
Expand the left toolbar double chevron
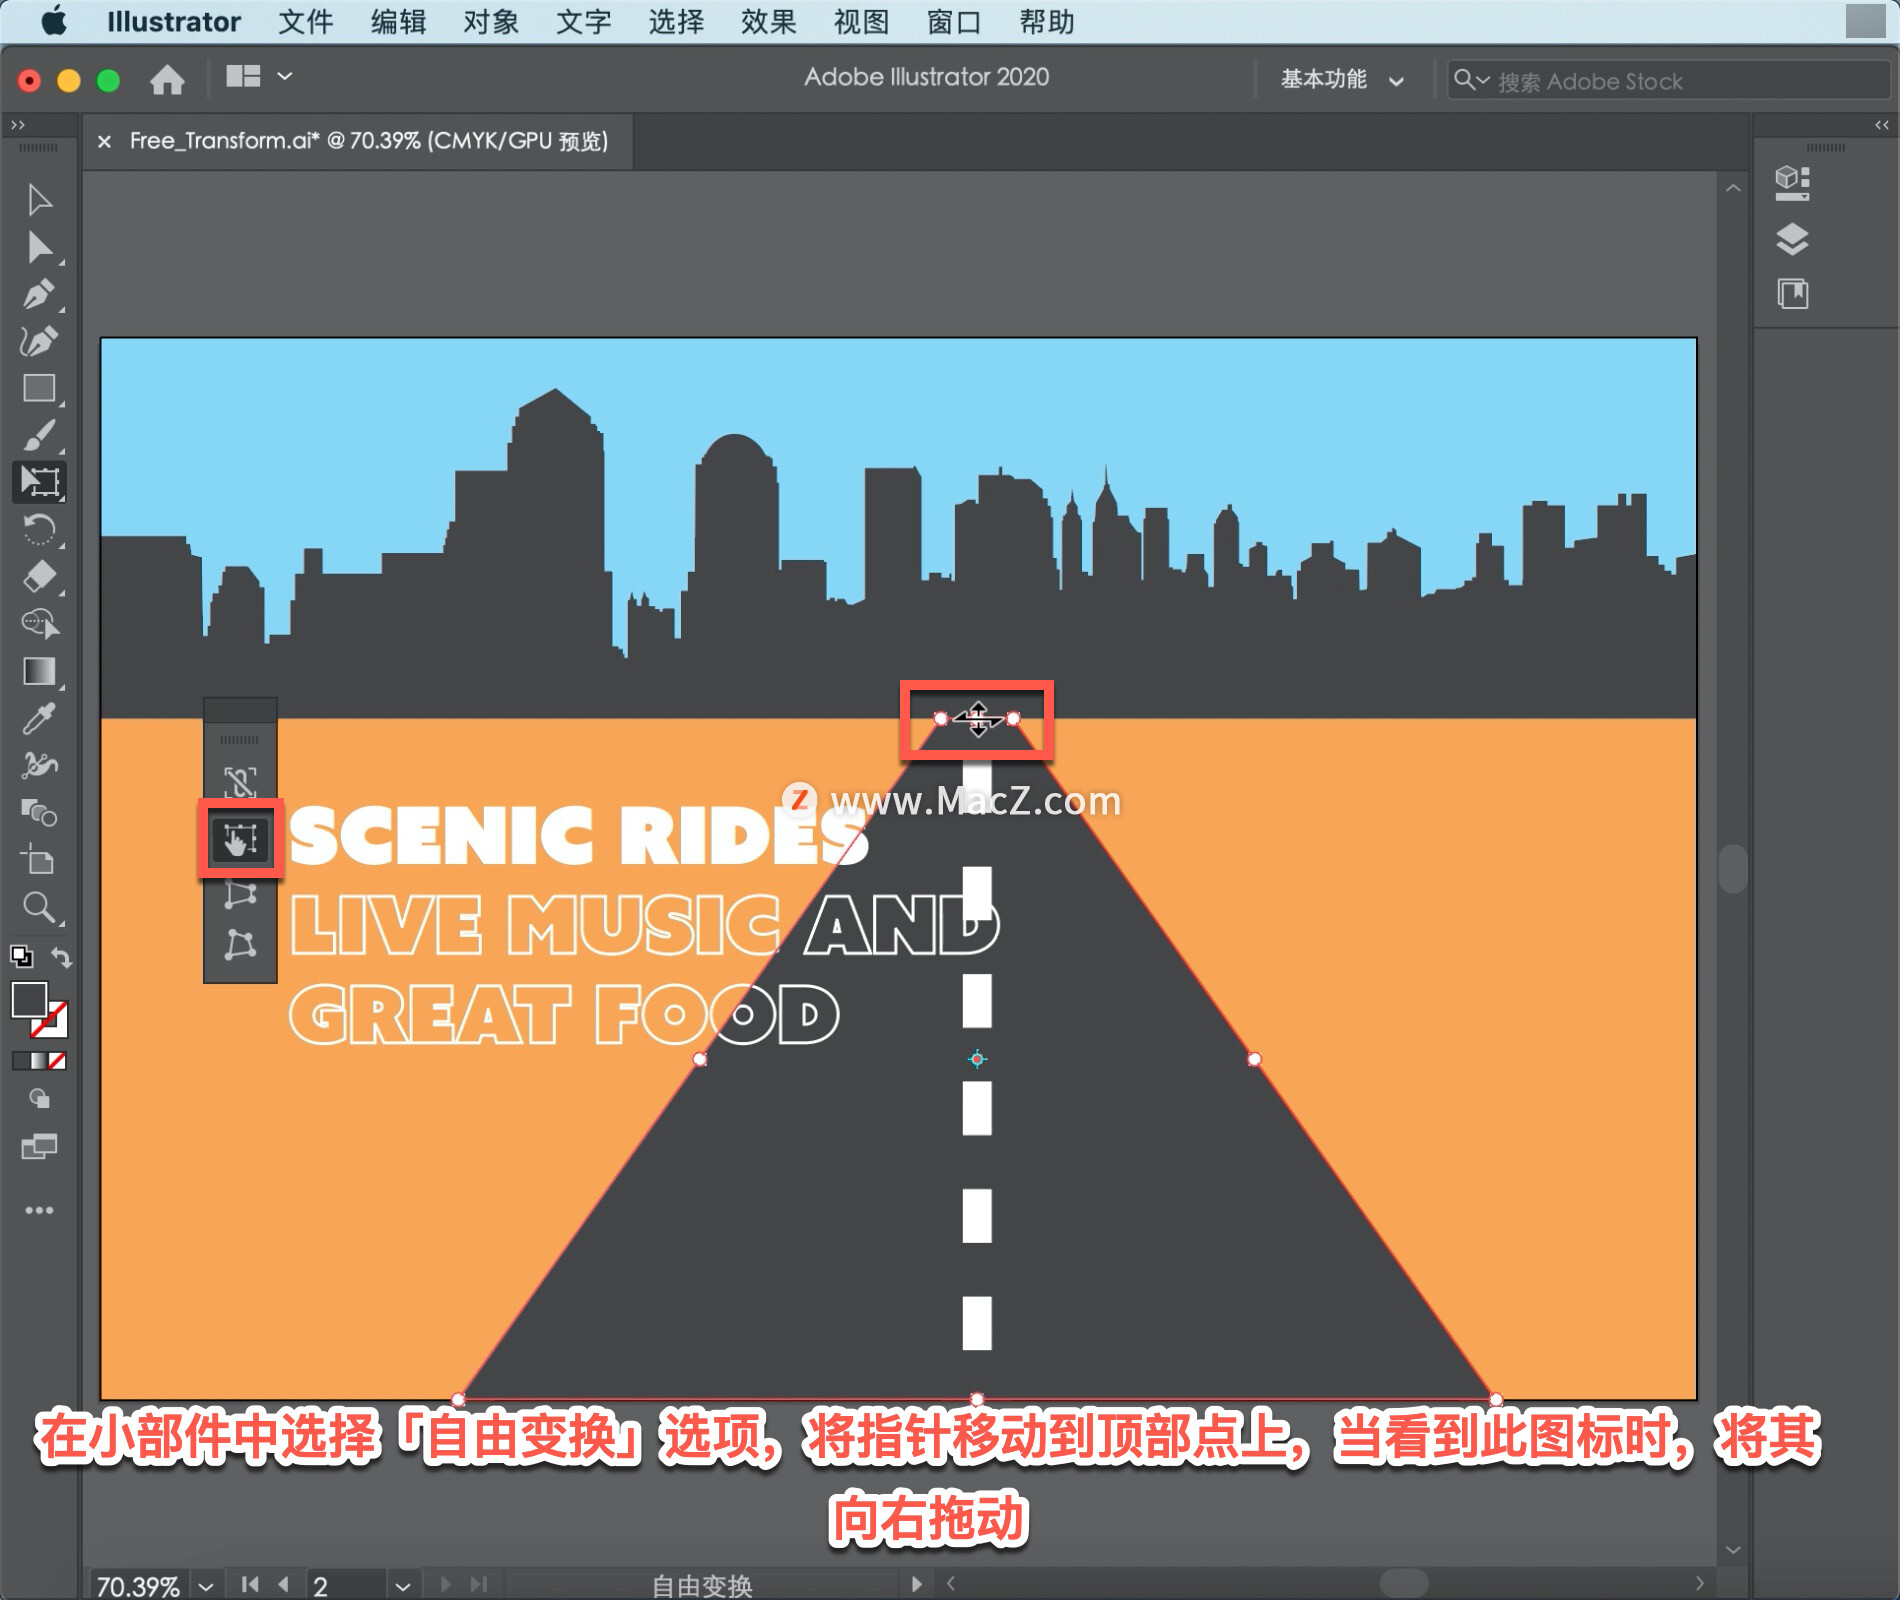(17, 125)
